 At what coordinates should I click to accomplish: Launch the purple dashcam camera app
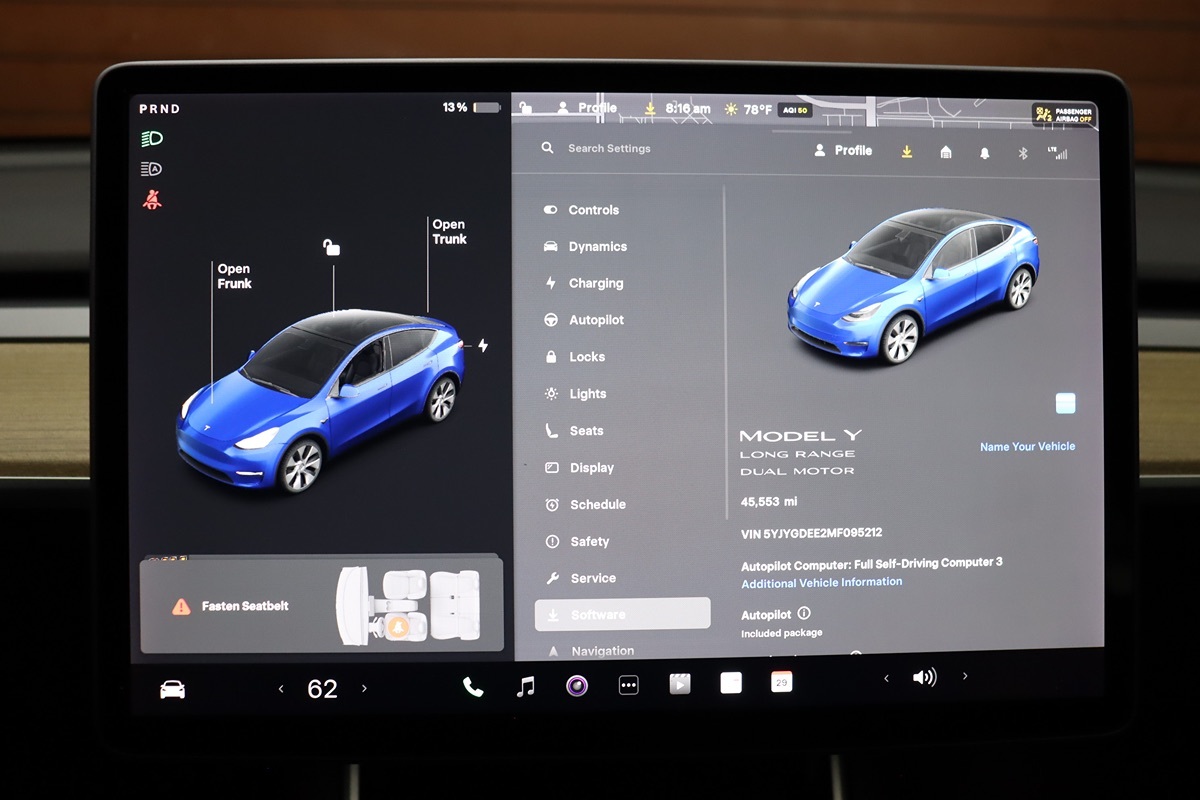pos(577,686)
